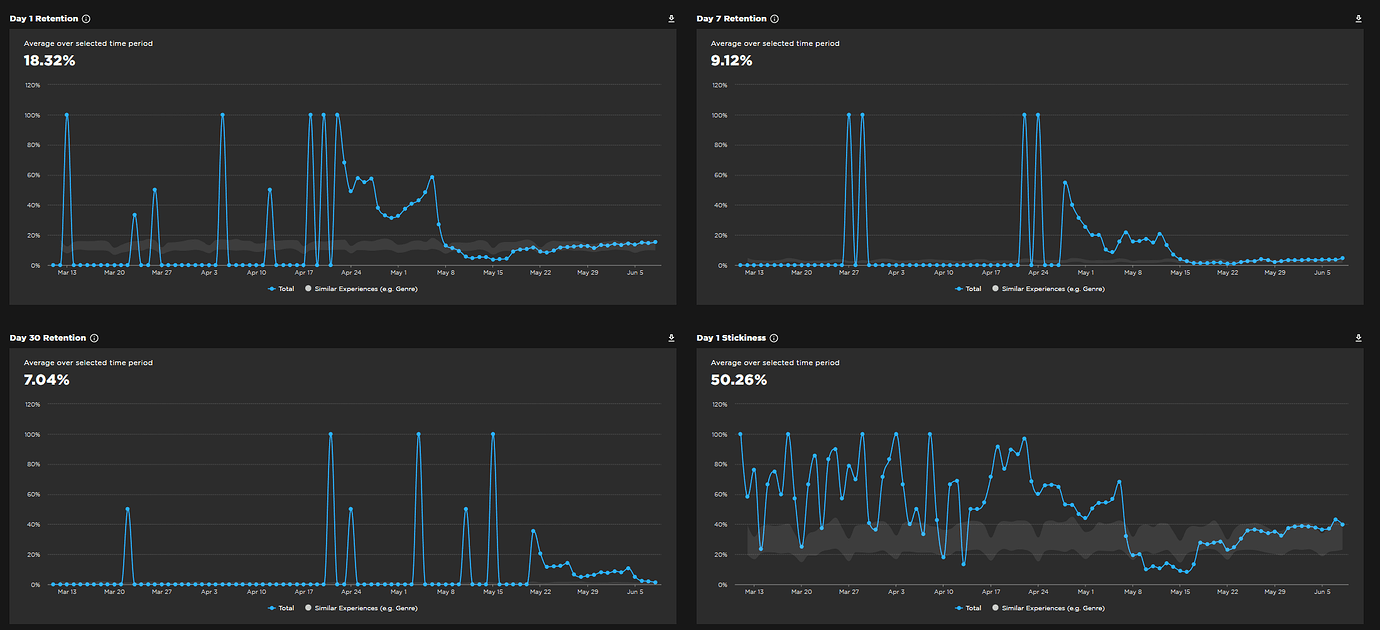Click the info icon beside Day 7 Retention
Viewport: 1380px width, 630px height.
[774, 19]
